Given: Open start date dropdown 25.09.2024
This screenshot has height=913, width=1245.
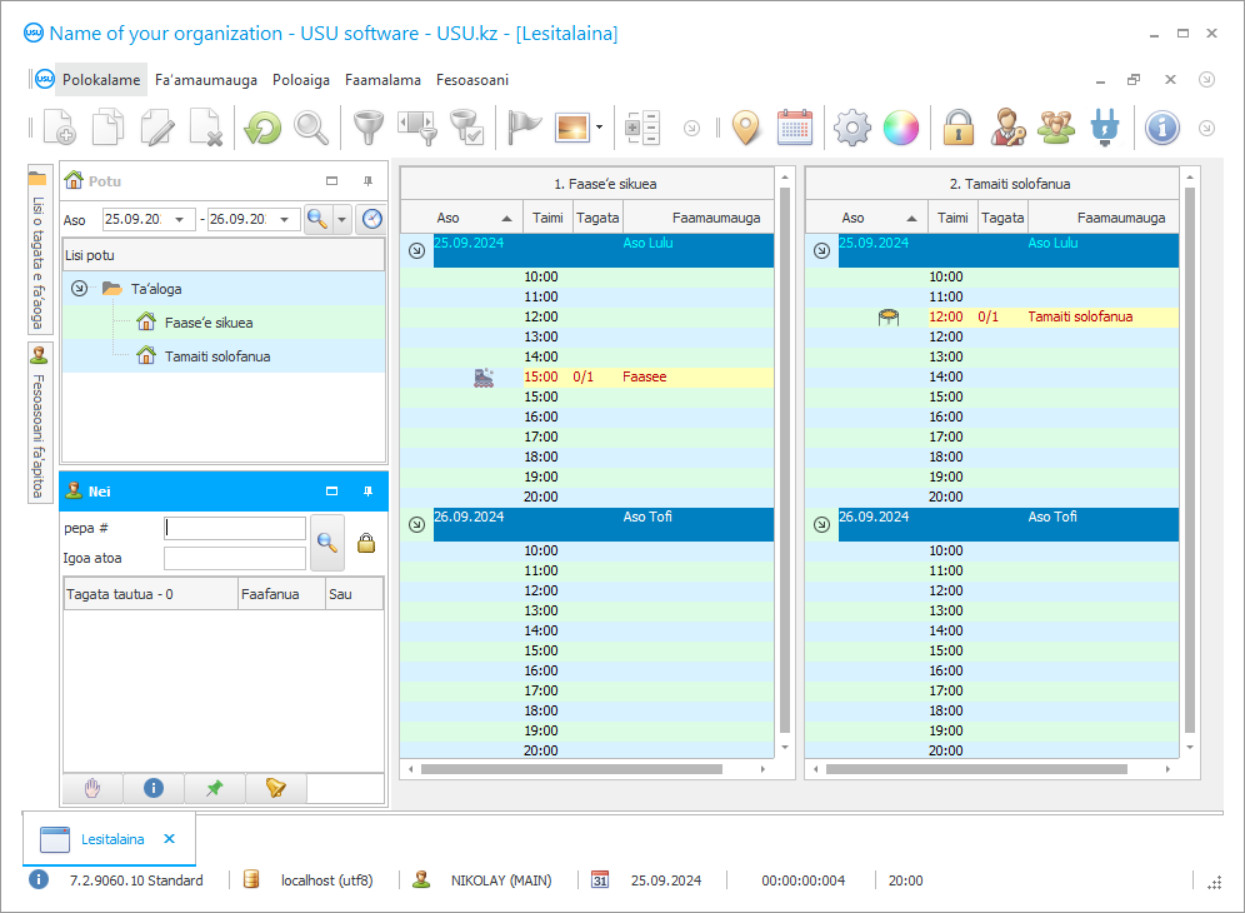Looking at the screenshot, I should coord(182,219).
